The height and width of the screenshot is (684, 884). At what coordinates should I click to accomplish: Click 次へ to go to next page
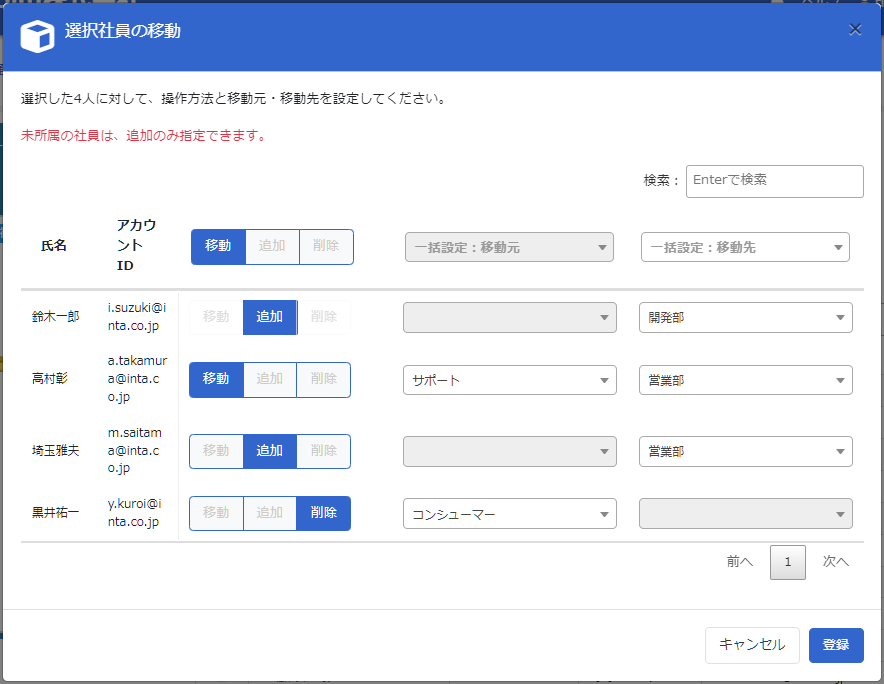click(835, 562)
